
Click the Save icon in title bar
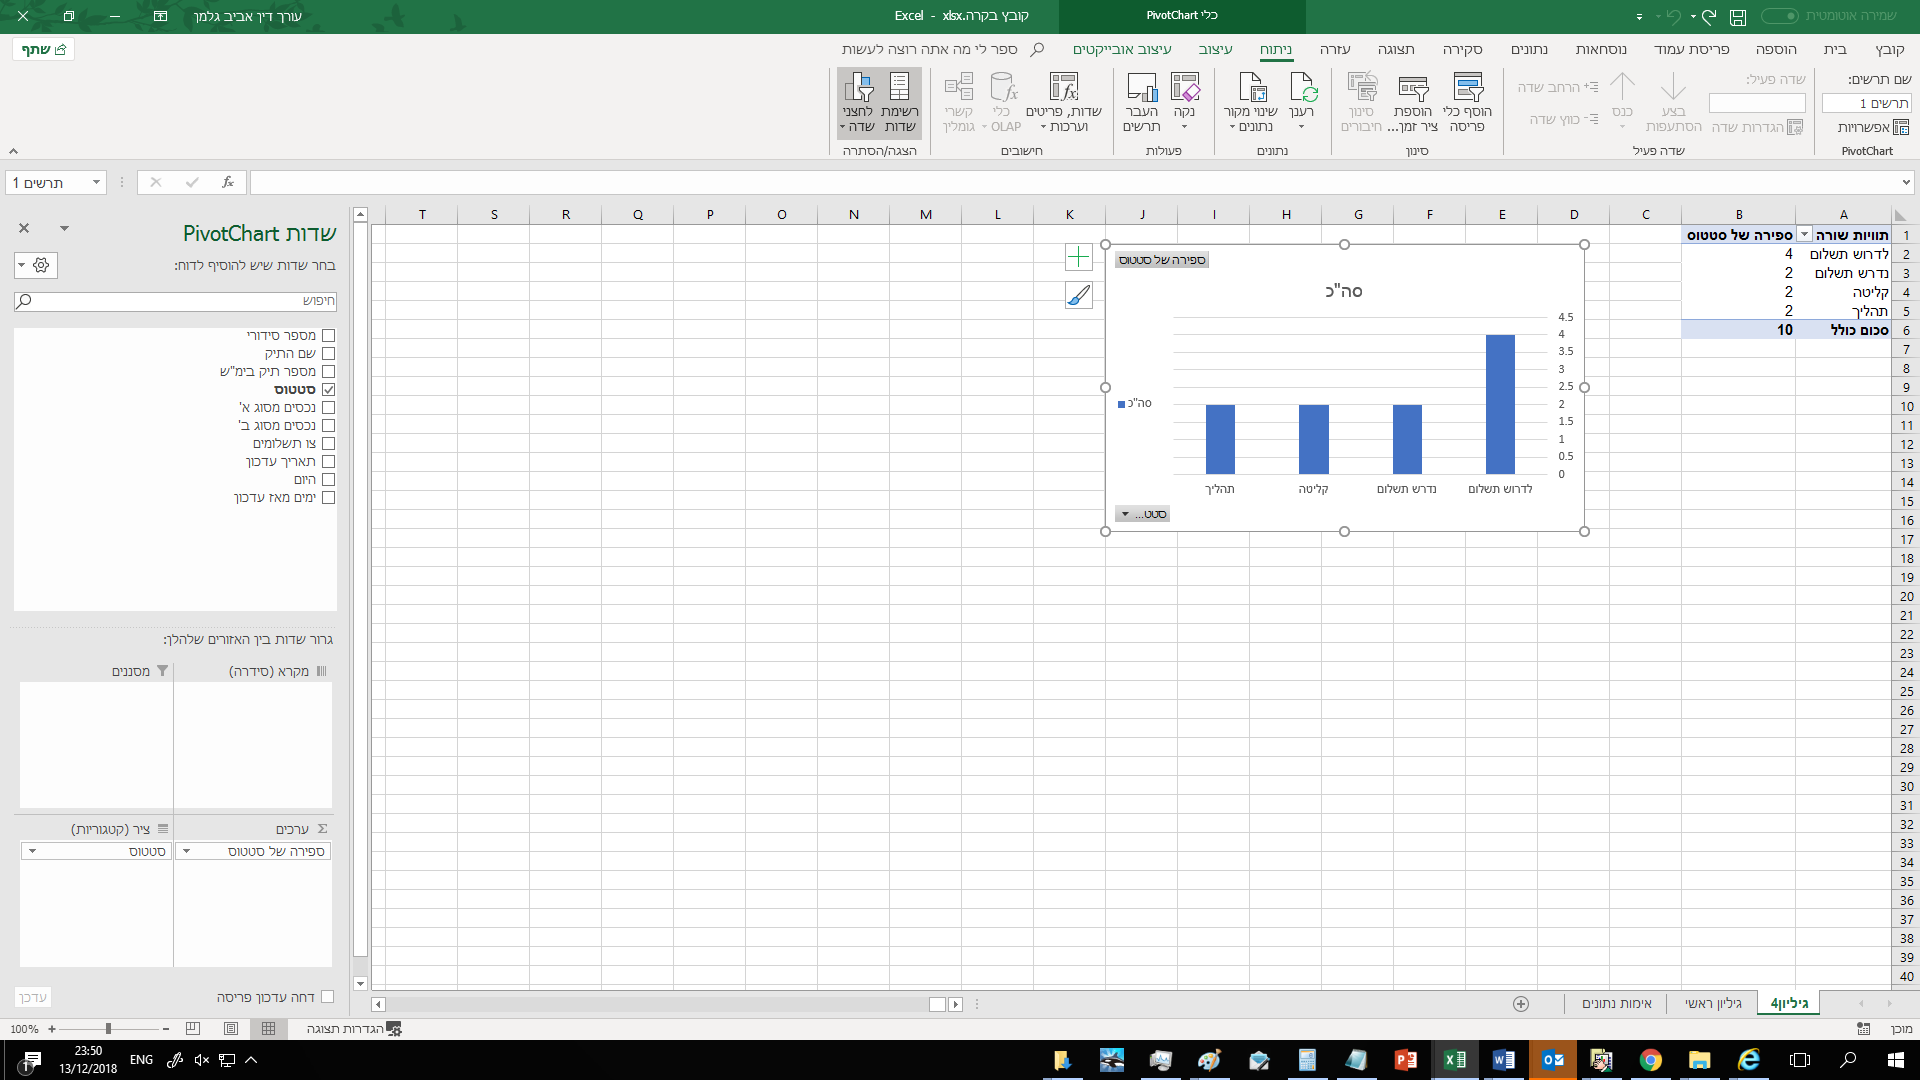pyautogui.click(x=1738, y=16)
